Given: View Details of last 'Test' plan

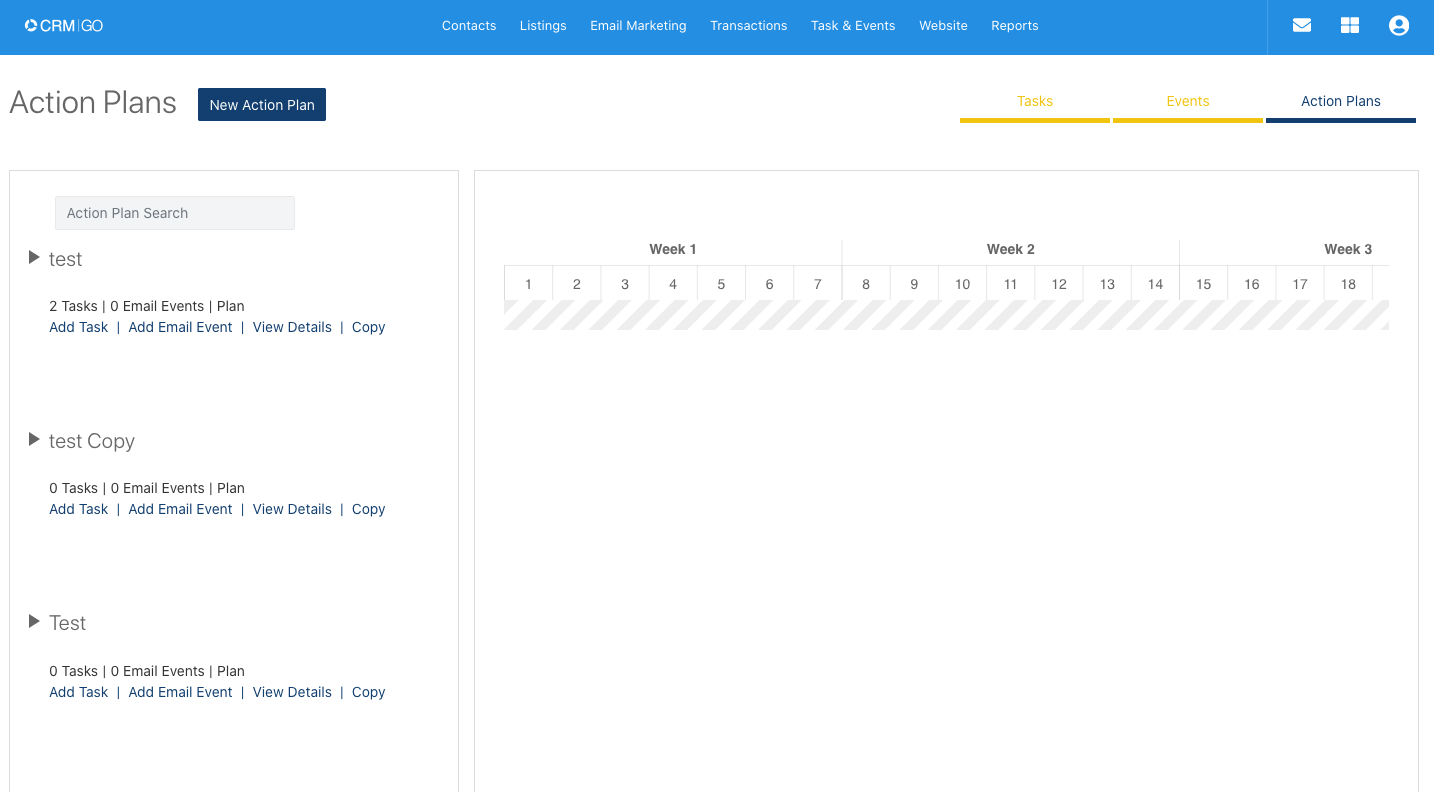Looking at the screenshot, I should click(x=292, y=692).
